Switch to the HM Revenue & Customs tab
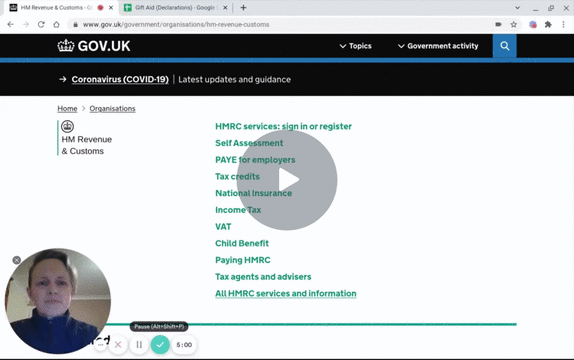This screenshot has width=574, height=360. (x=62, y=8)
